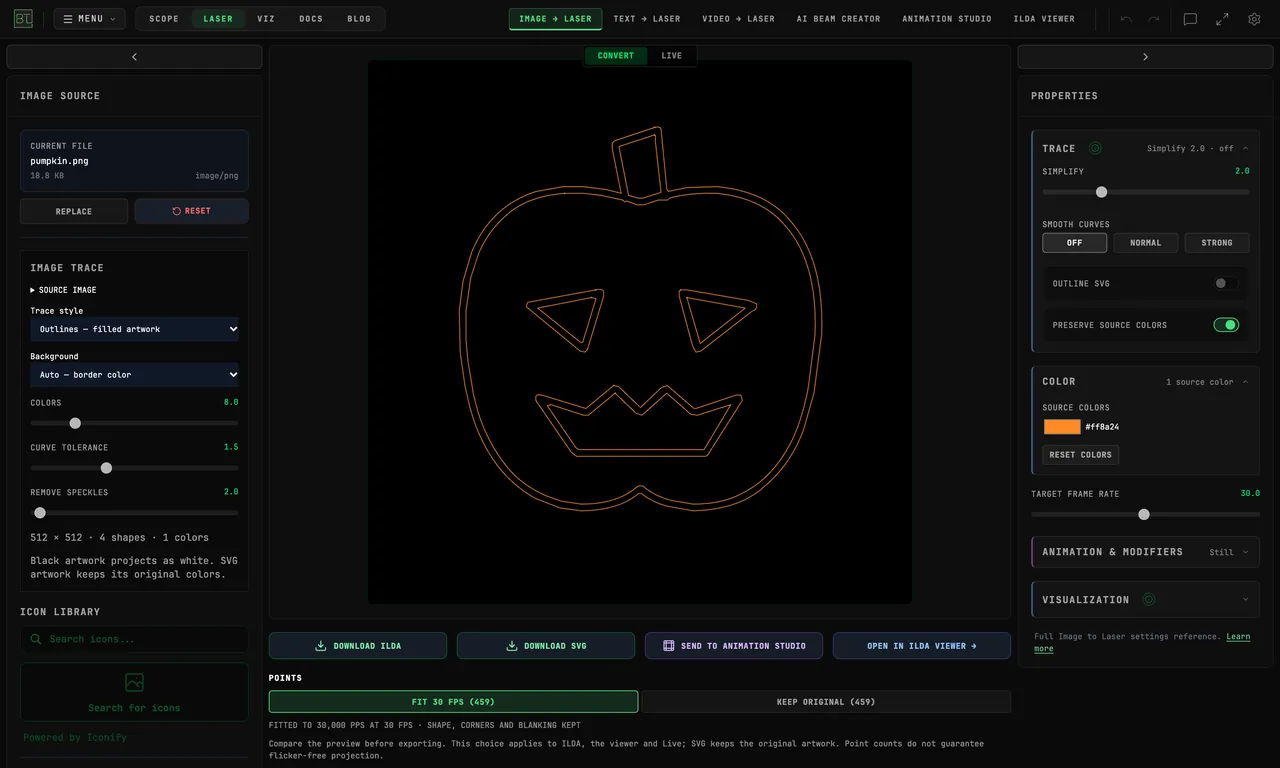The height and width of the screenshot is (768, 1280).
Task: Click the Simplify slider handle
Action: pos(1101,192)
